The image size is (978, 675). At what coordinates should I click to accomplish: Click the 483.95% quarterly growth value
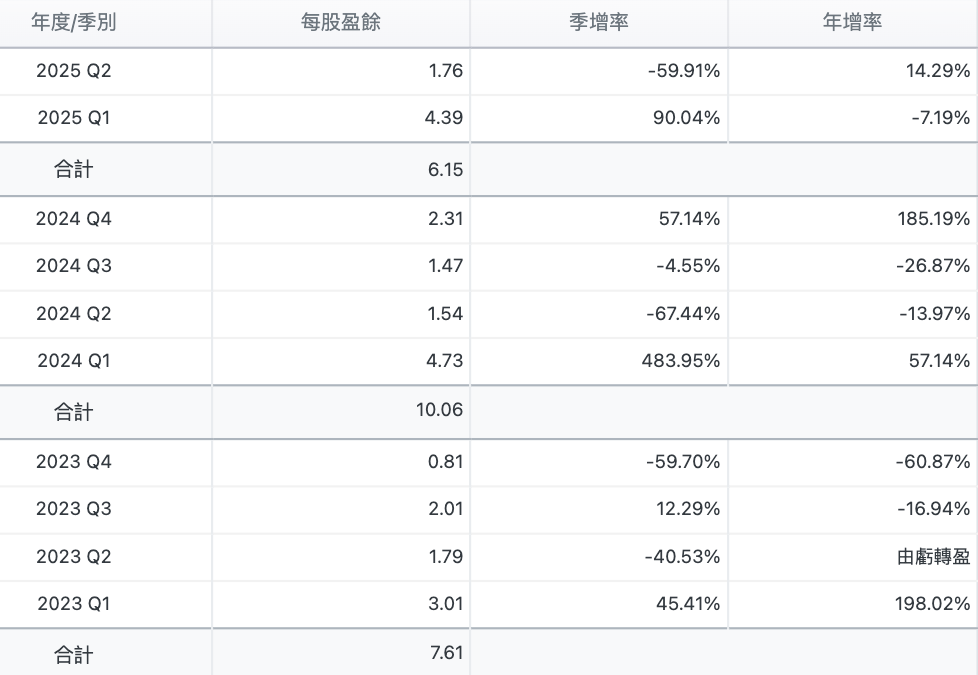tap(683, 360)
